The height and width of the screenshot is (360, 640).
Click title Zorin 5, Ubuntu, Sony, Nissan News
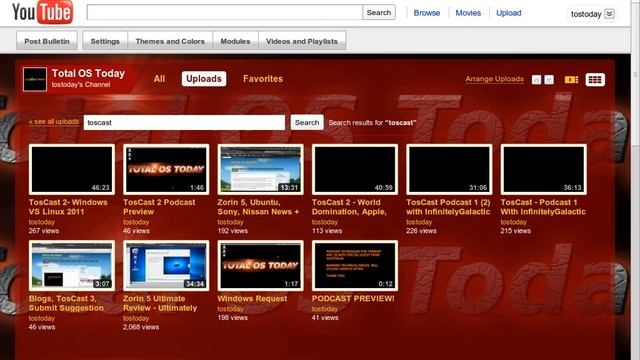coord(258,207)
